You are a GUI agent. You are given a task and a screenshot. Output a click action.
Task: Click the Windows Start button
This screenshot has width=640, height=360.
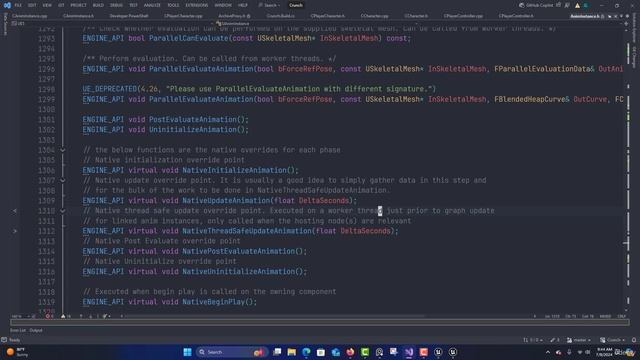click(x=187, y=352)
